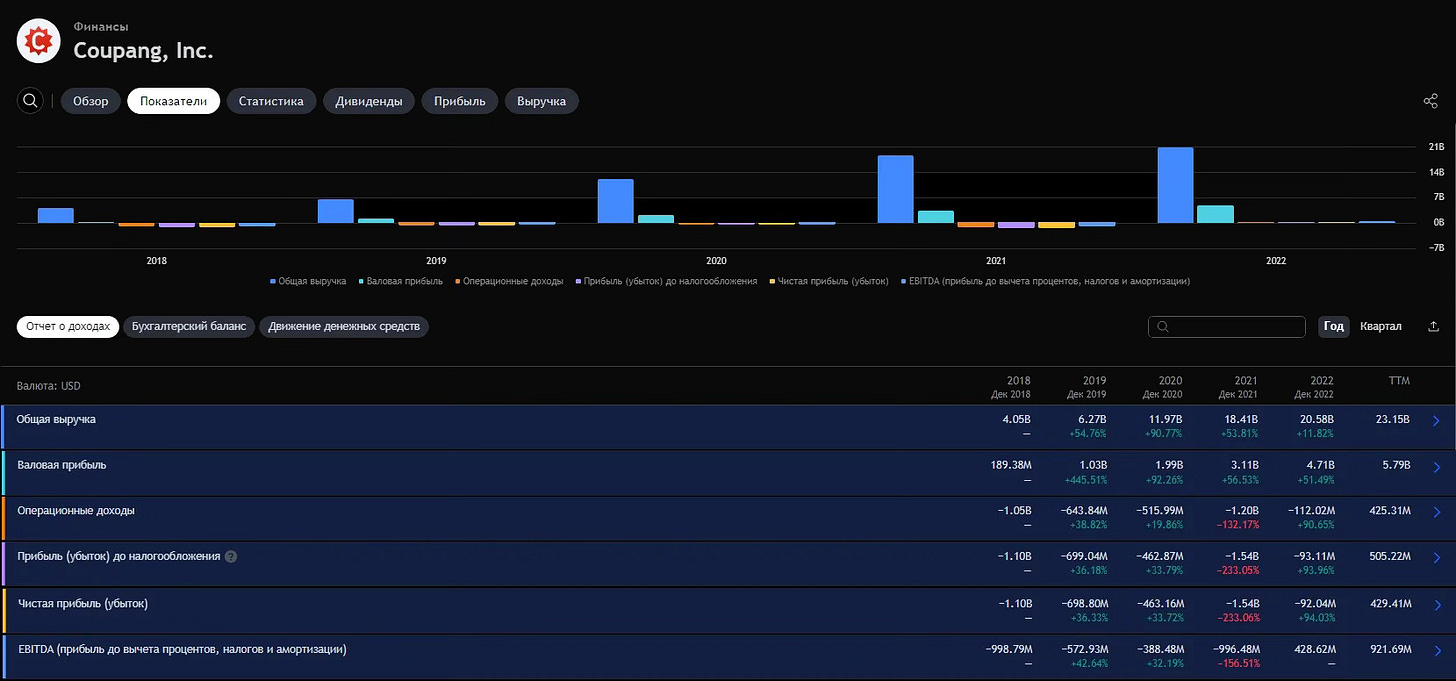Expand Валовая прибыль row chevron
Viewport: 1456px width, 681px height.
pyautogui.click(x=1436, y=467)
